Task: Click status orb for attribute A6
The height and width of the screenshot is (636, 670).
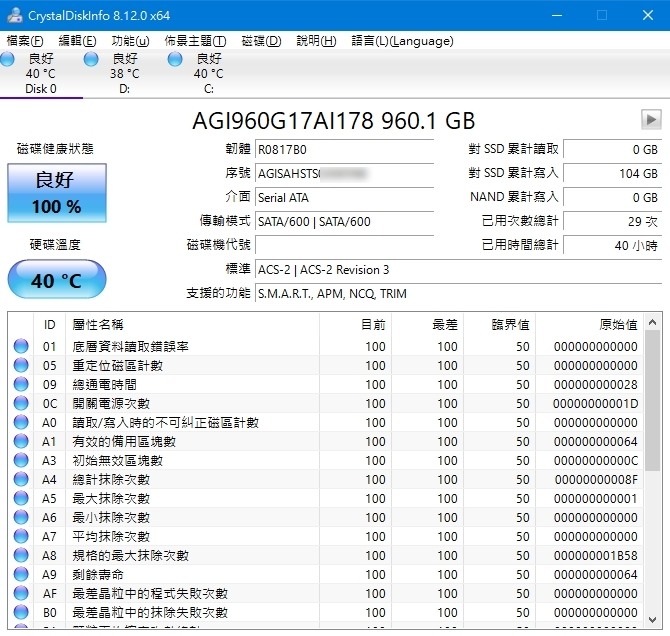Action: coord(21,517)
